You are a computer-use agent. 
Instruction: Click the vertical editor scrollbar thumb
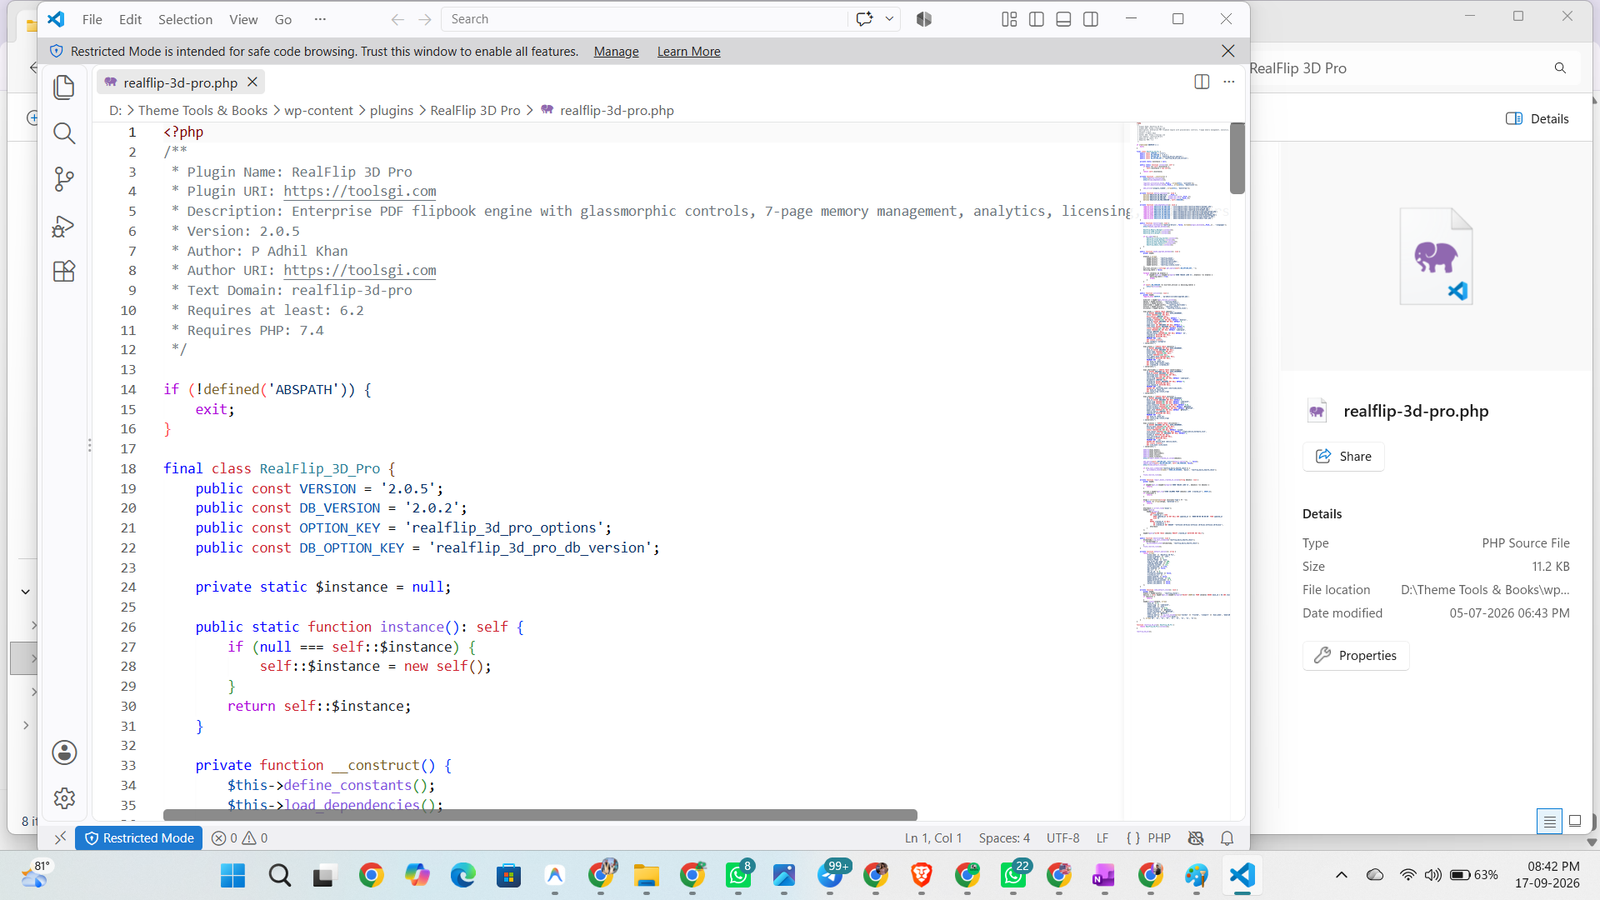pos(1237,158)
